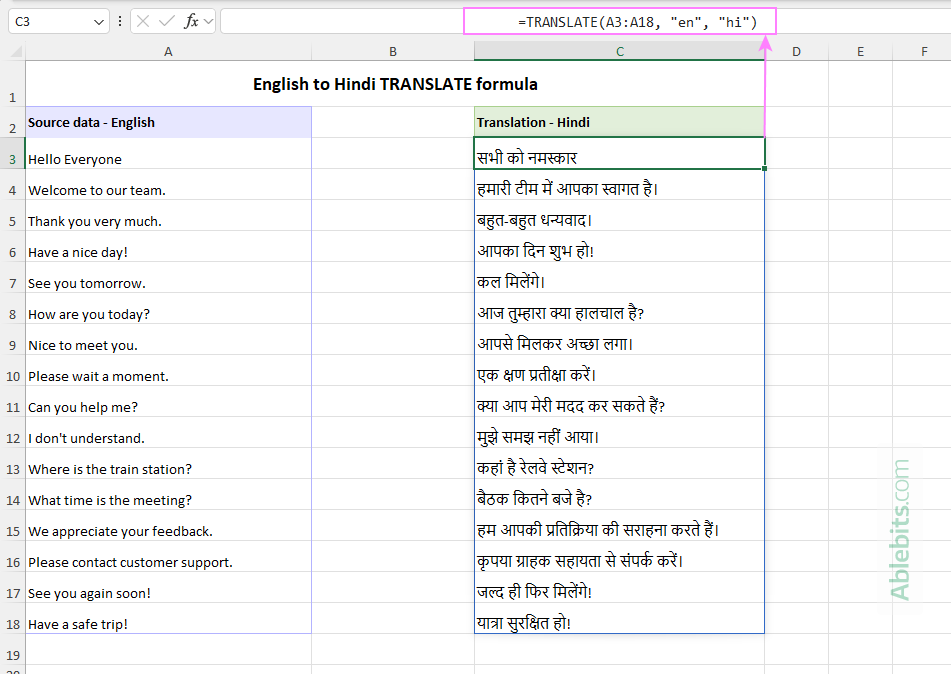Select row 2 header

tap(12, 122)
